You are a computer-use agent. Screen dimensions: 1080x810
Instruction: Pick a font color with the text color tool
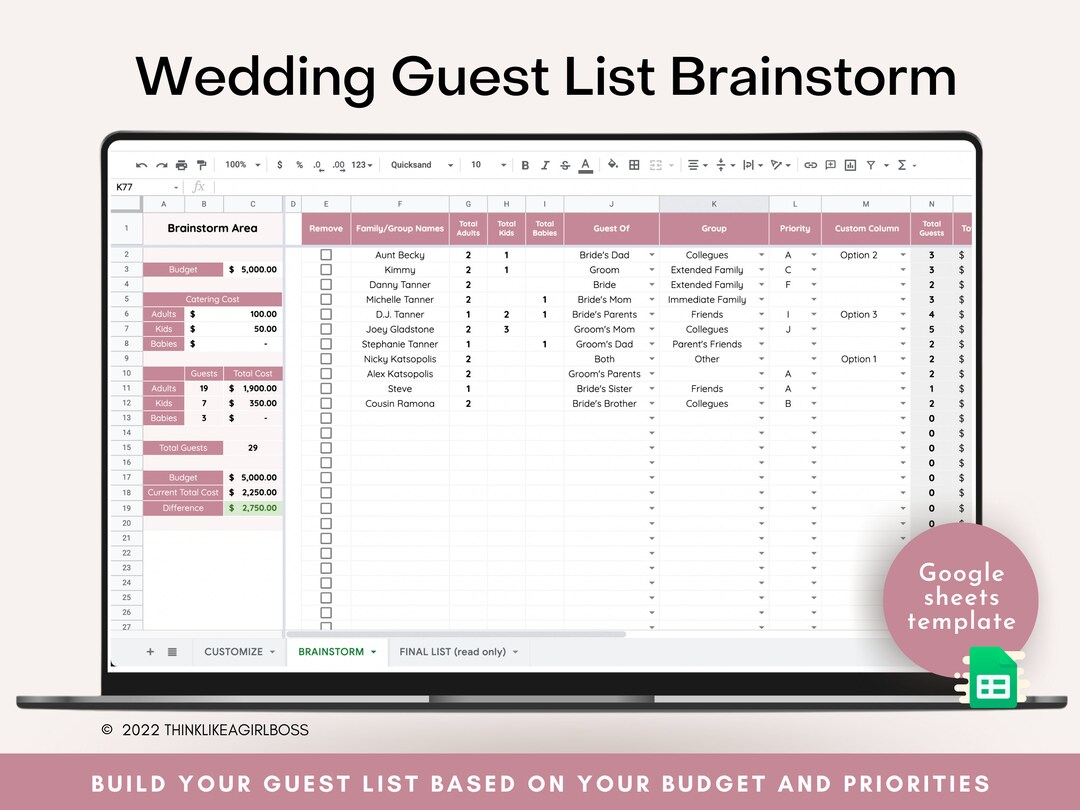(x=585, y=165)
